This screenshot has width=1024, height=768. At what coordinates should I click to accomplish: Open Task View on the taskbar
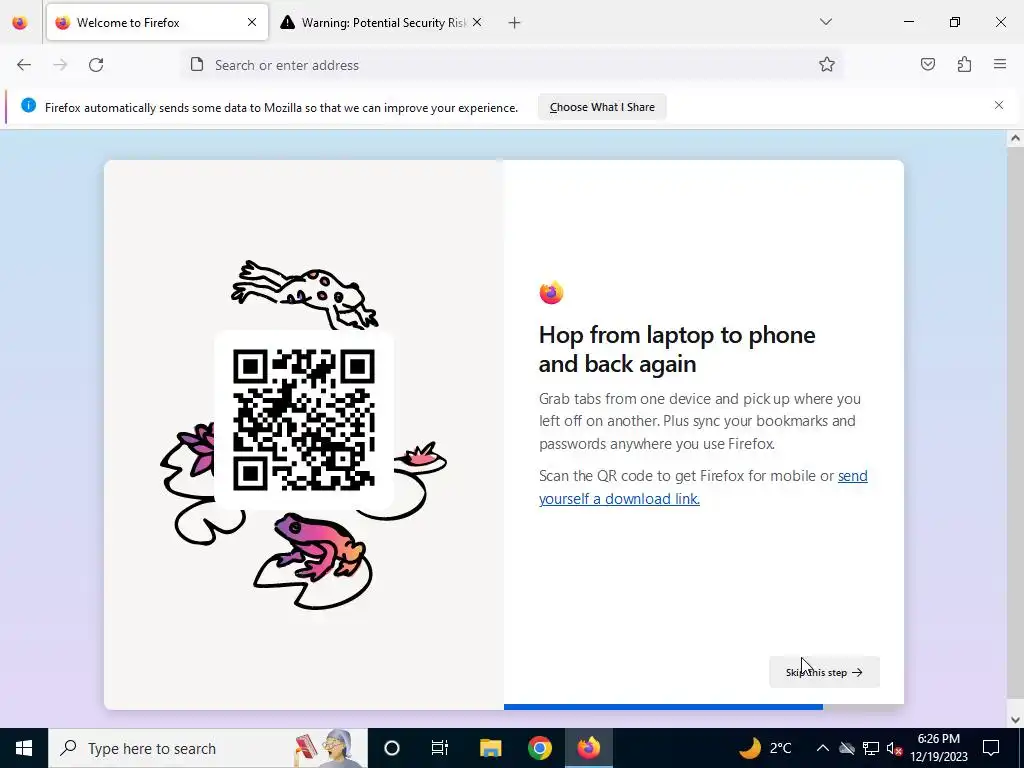pyautogui.click(x=440, y=748)
